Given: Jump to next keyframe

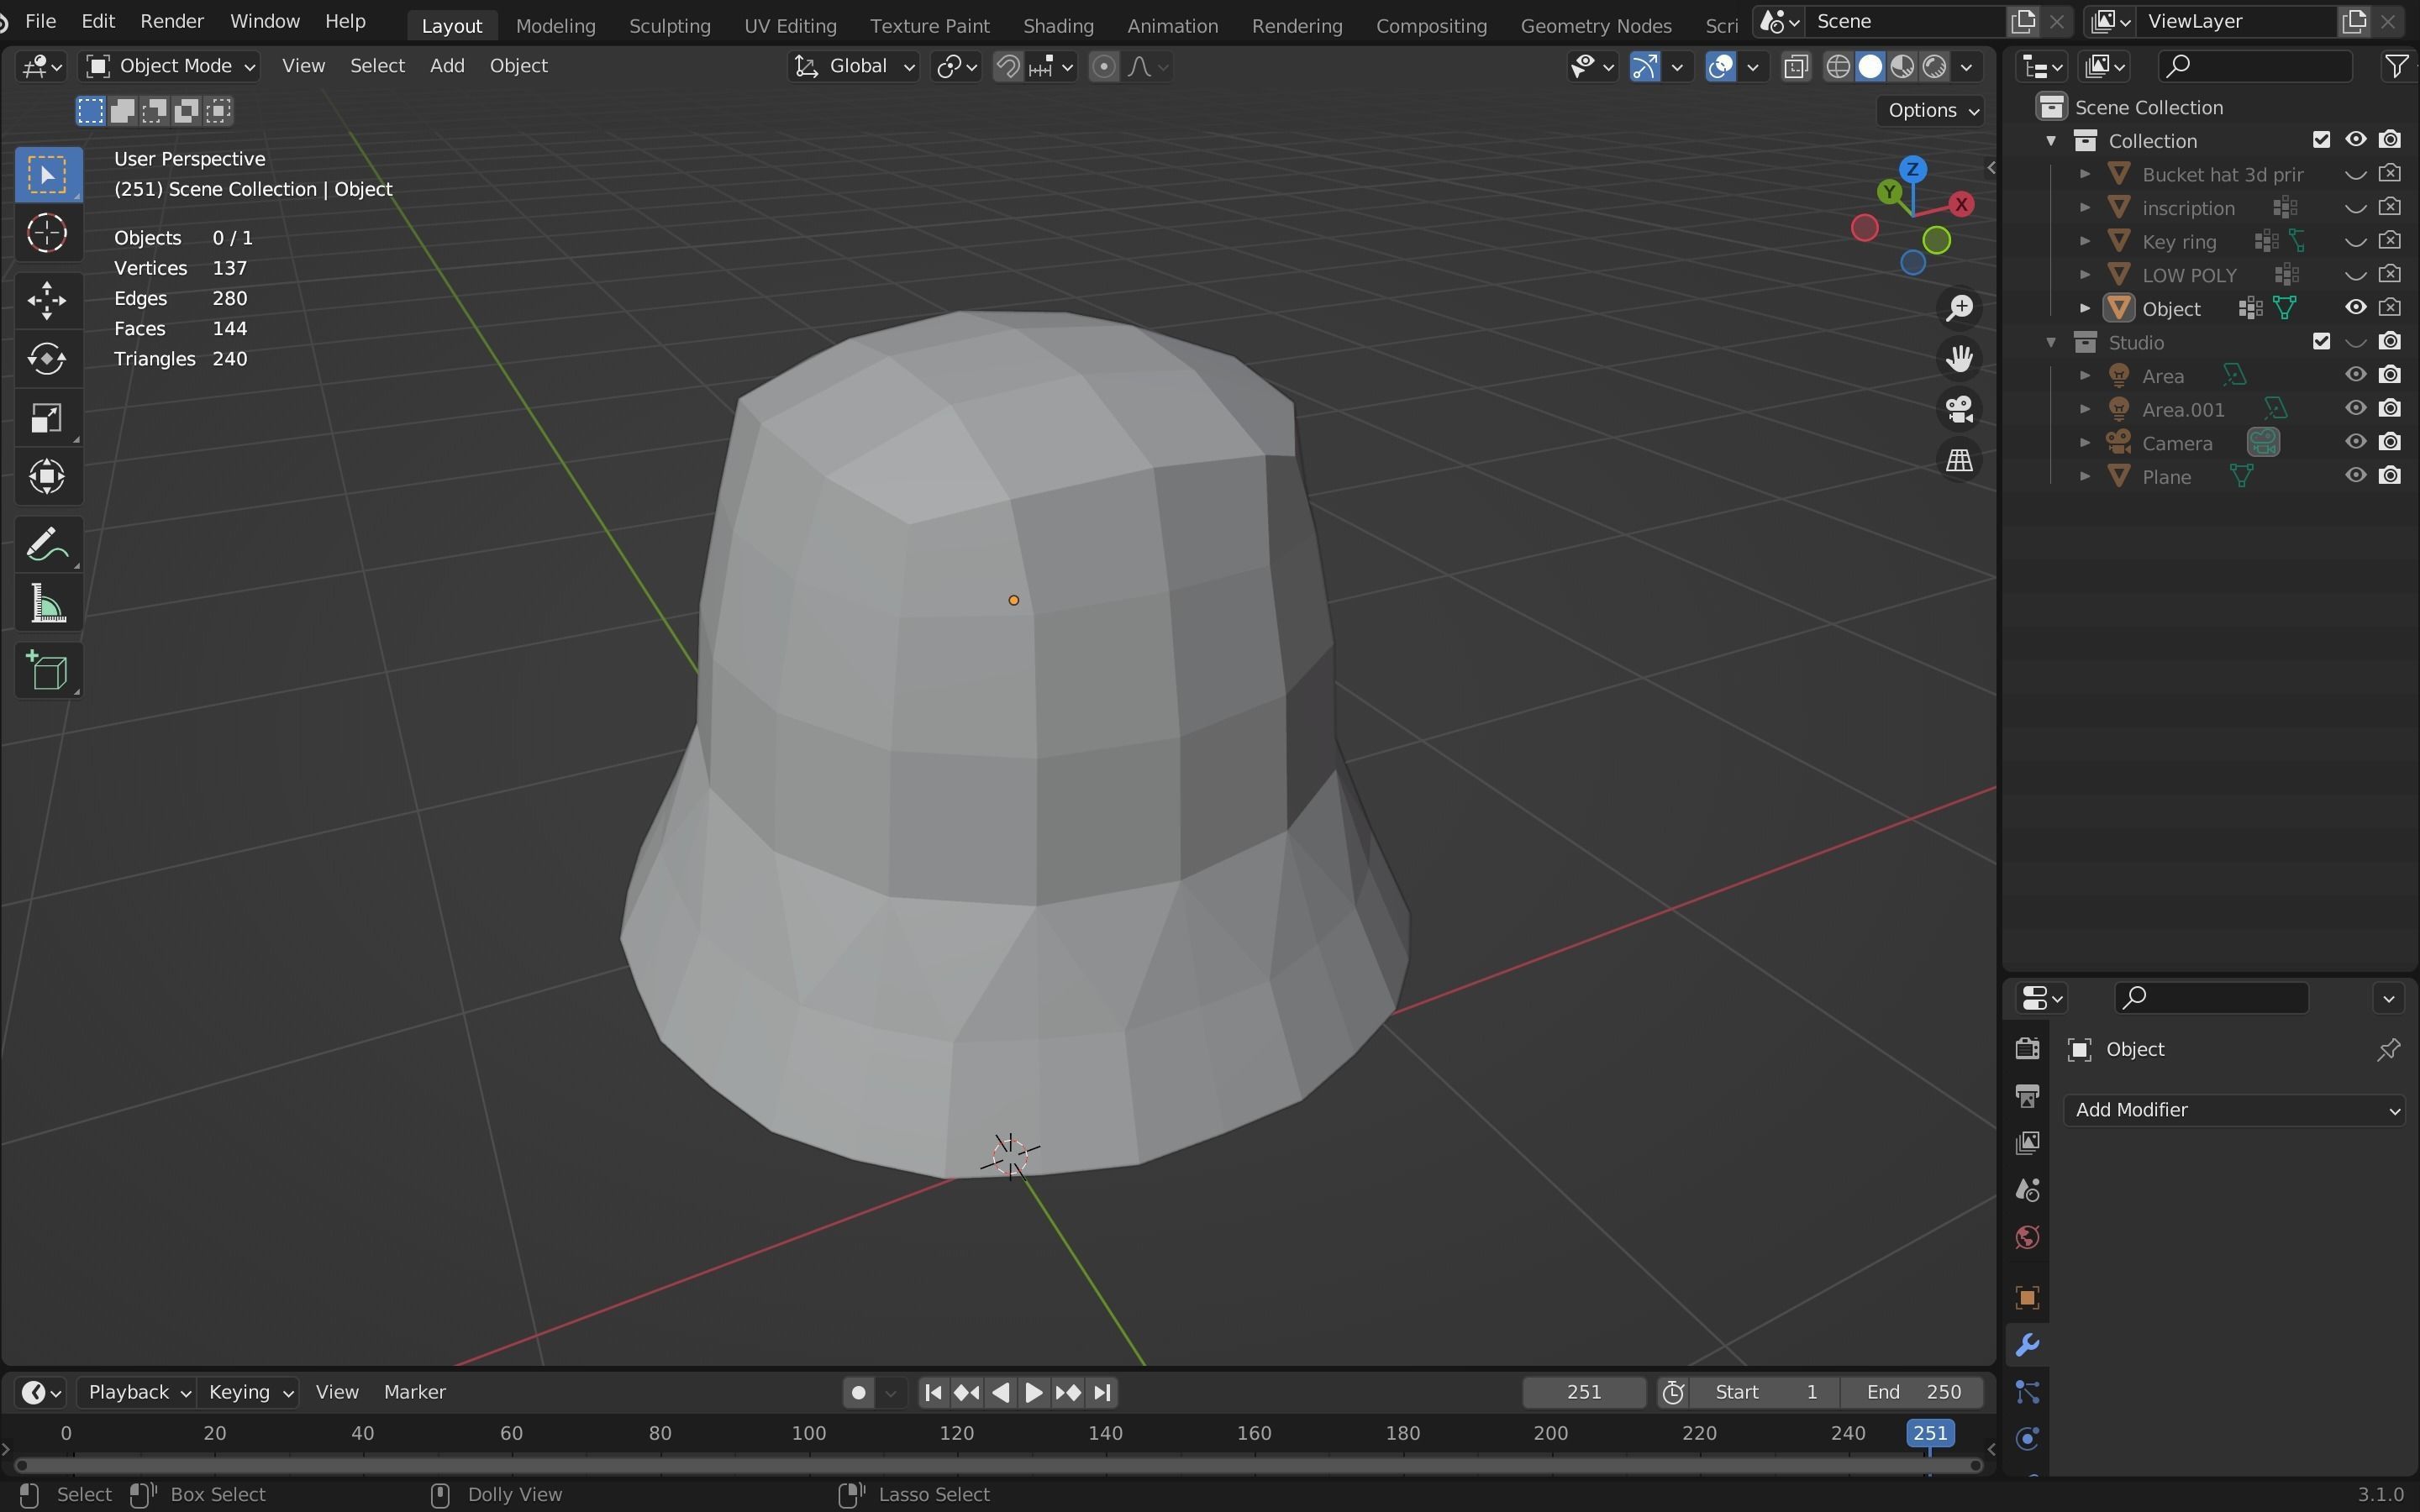Looking at the screenshot, I should coord(1068,1392).
